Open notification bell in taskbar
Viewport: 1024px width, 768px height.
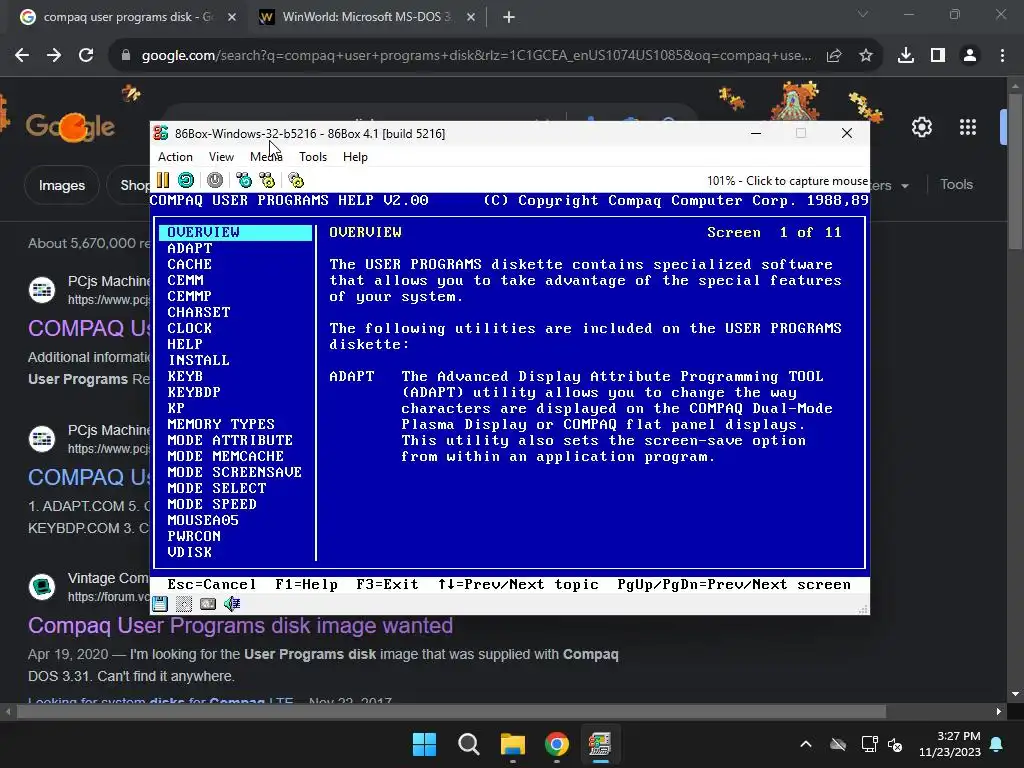(x=997, y=744)
